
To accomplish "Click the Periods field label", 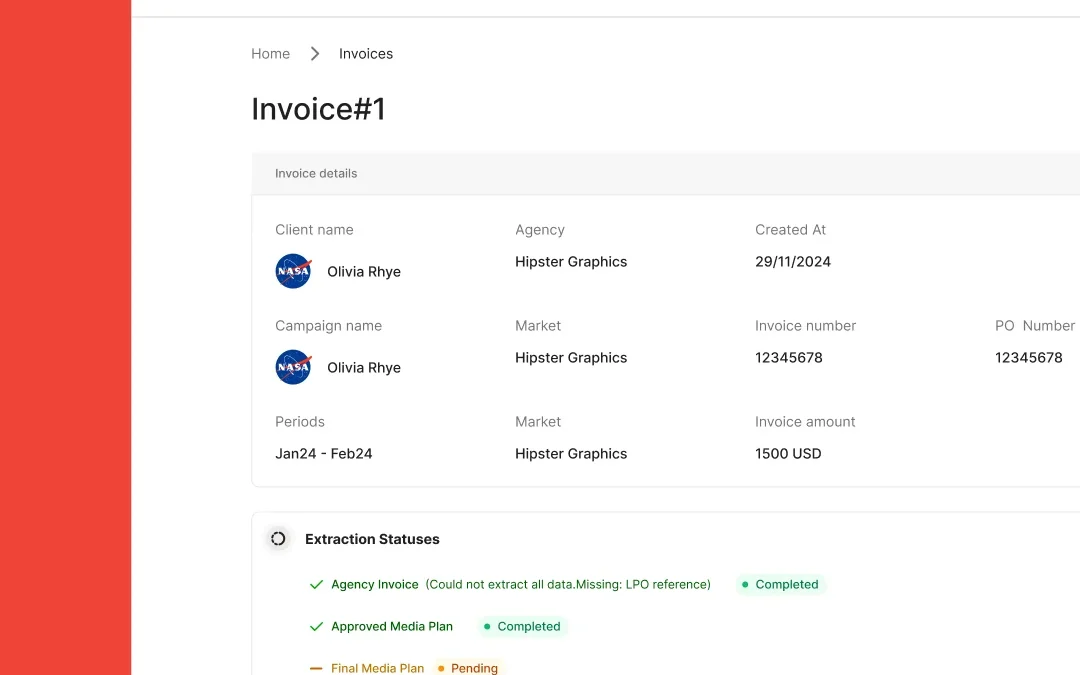I will 300,422.
